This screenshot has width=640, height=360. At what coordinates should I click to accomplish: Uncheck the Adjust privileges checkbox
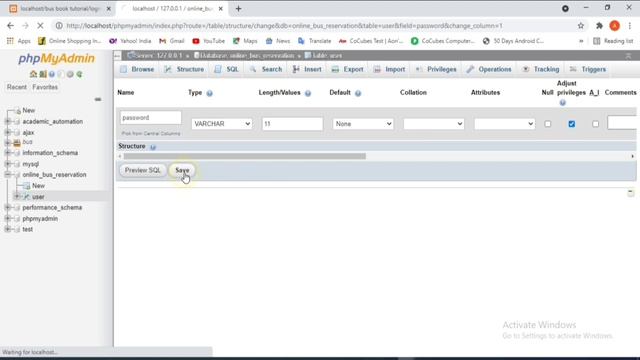571,124
